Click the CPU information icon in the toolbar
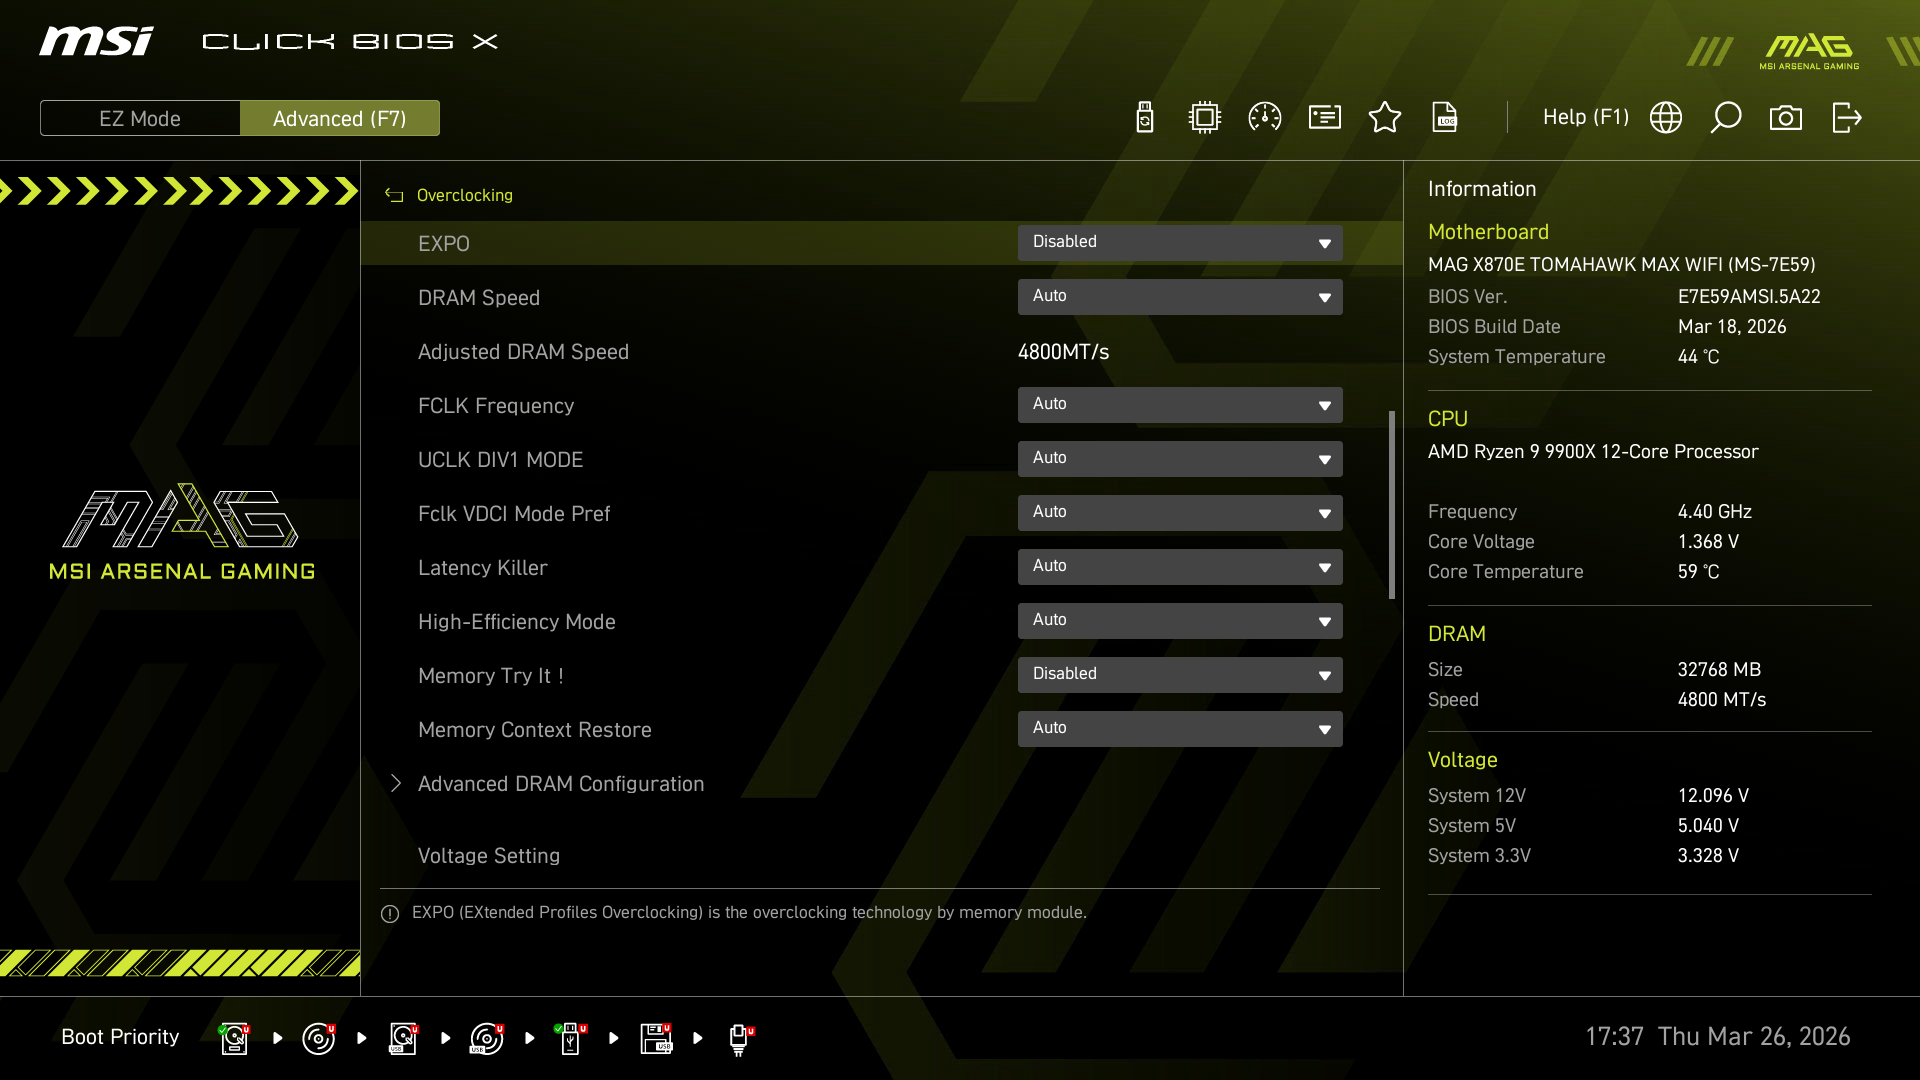1920x1080 pixels. pyautogui.click(x=1204, y=117)
